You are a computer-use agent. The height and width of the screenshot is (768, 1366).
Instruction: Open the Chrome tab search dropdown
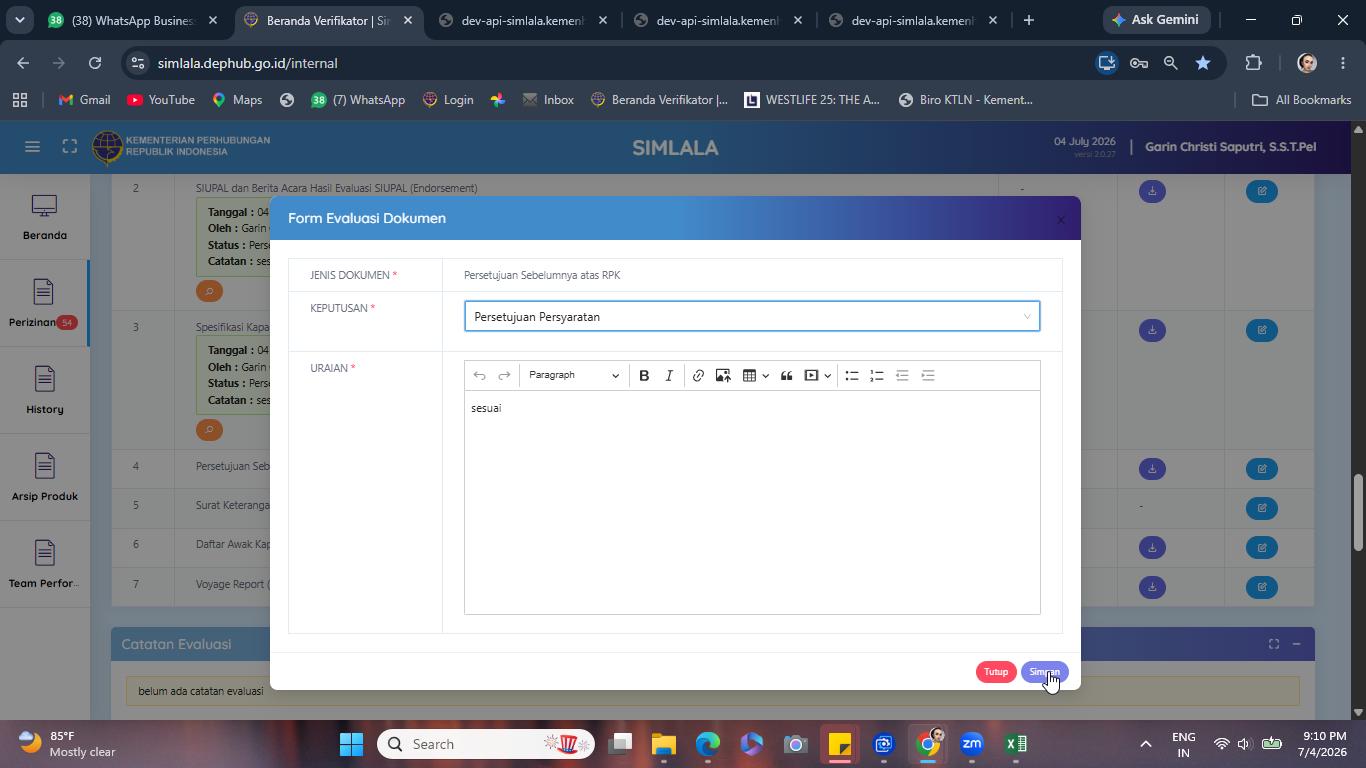(19, 20)
